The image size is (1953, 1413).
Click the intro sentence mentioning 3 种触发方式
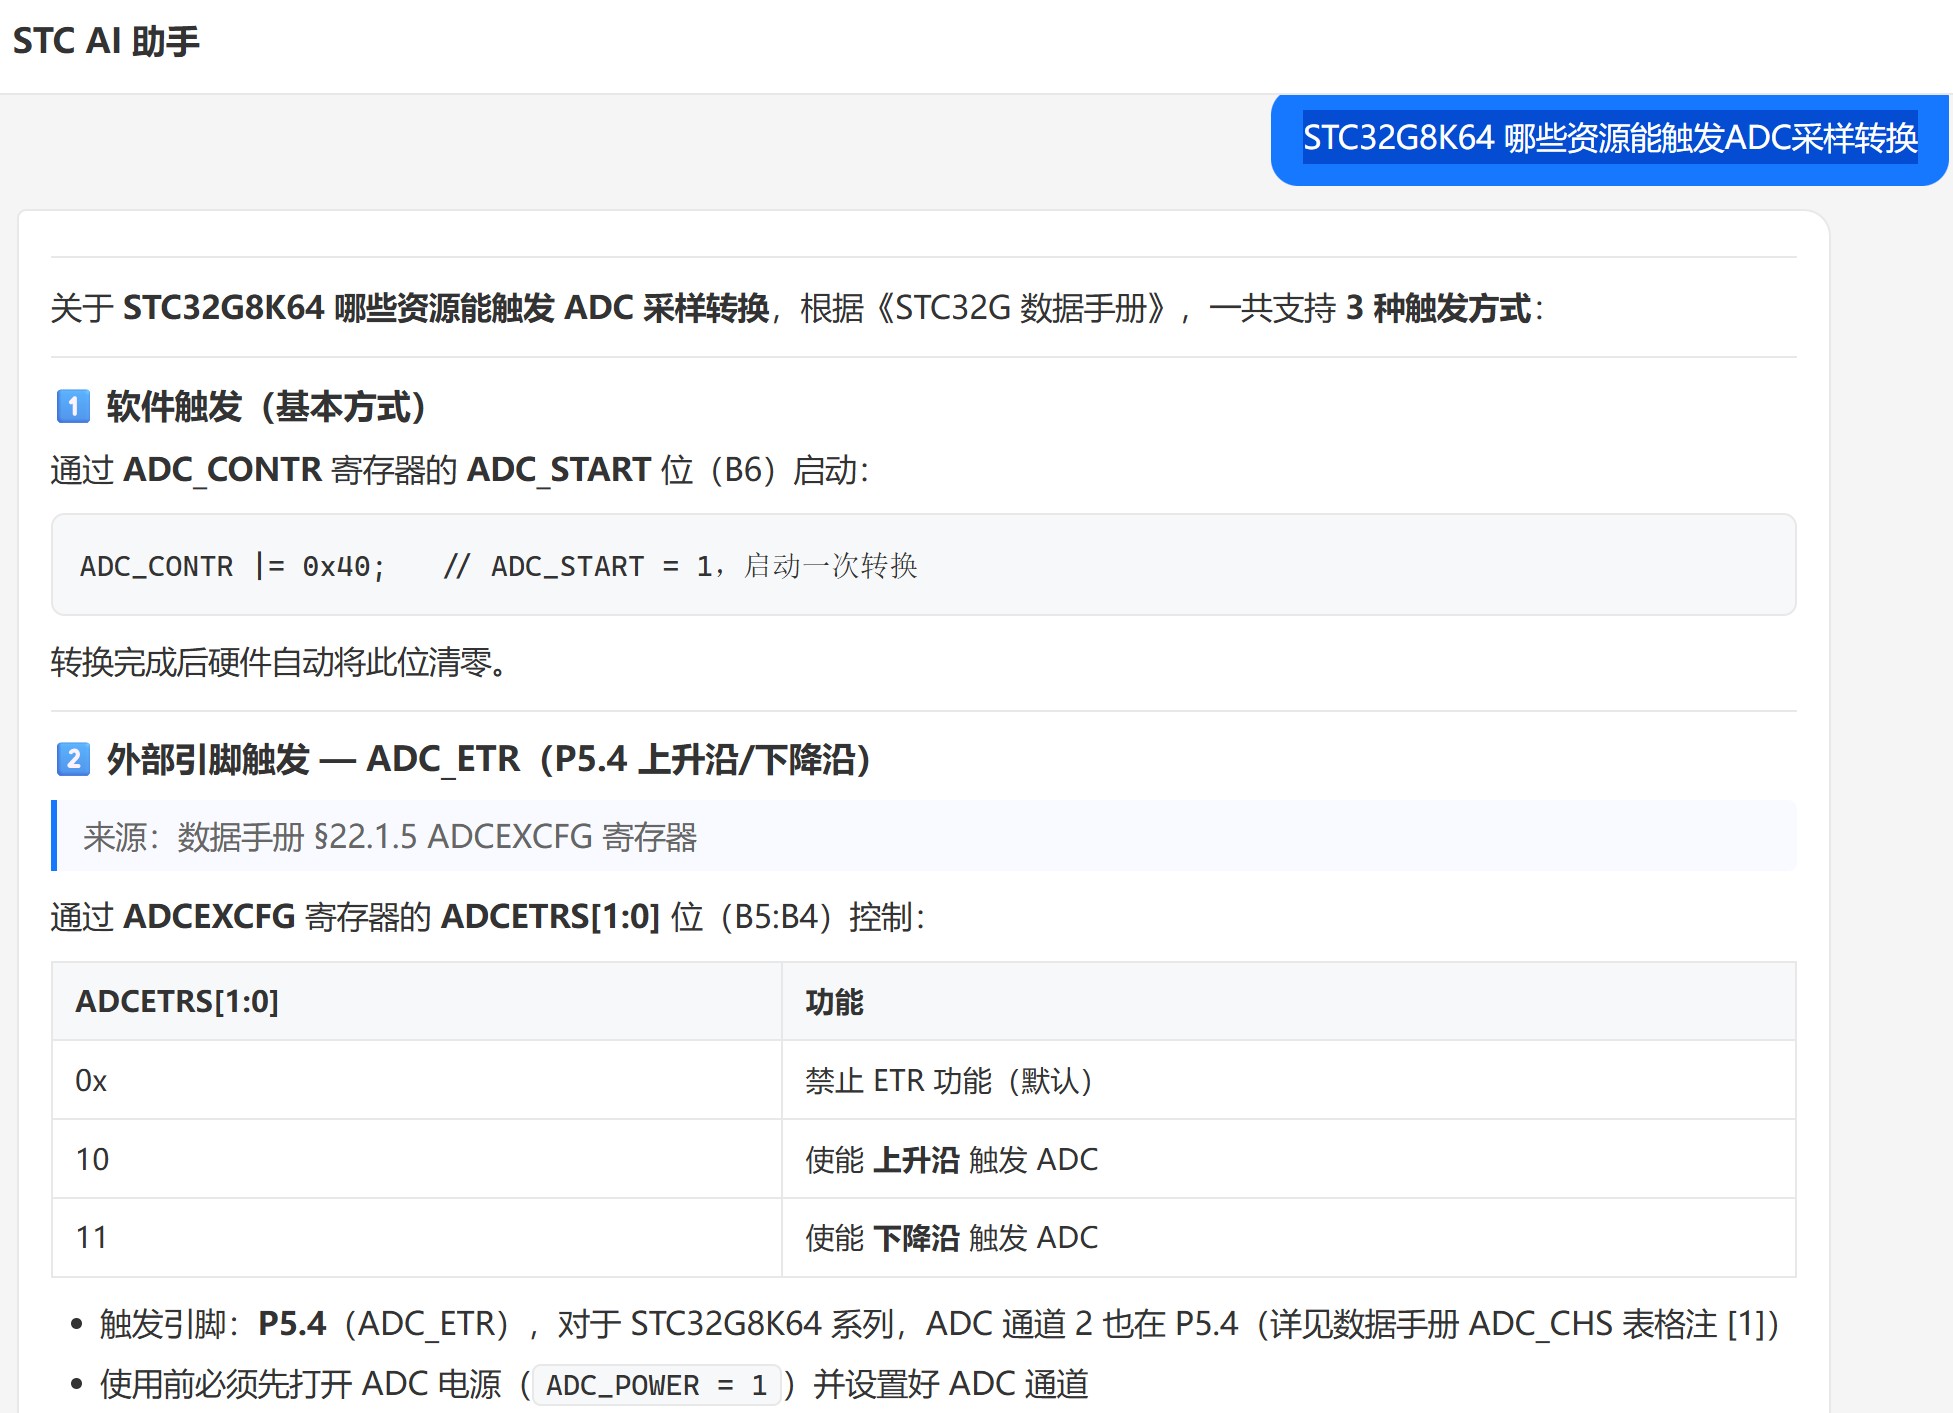click(x=797, y=308)
